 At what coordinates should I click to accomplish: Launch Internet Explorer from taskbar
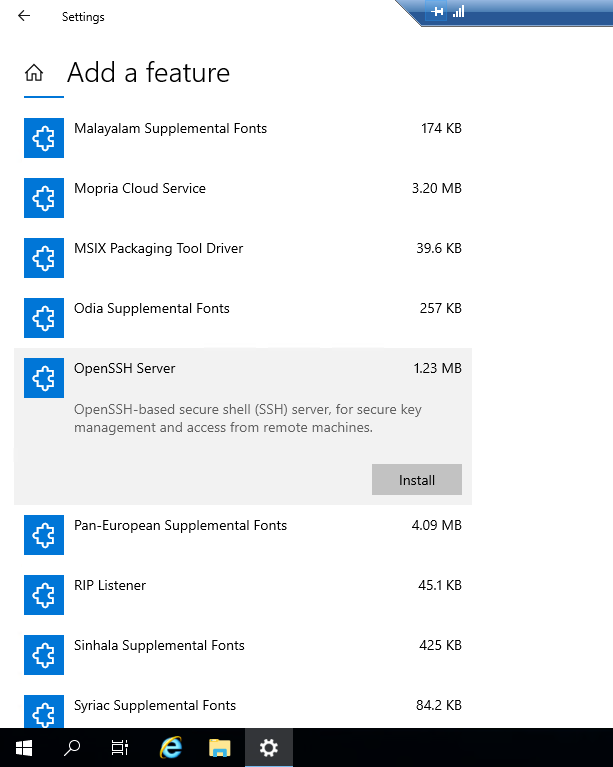pos(171,747)
